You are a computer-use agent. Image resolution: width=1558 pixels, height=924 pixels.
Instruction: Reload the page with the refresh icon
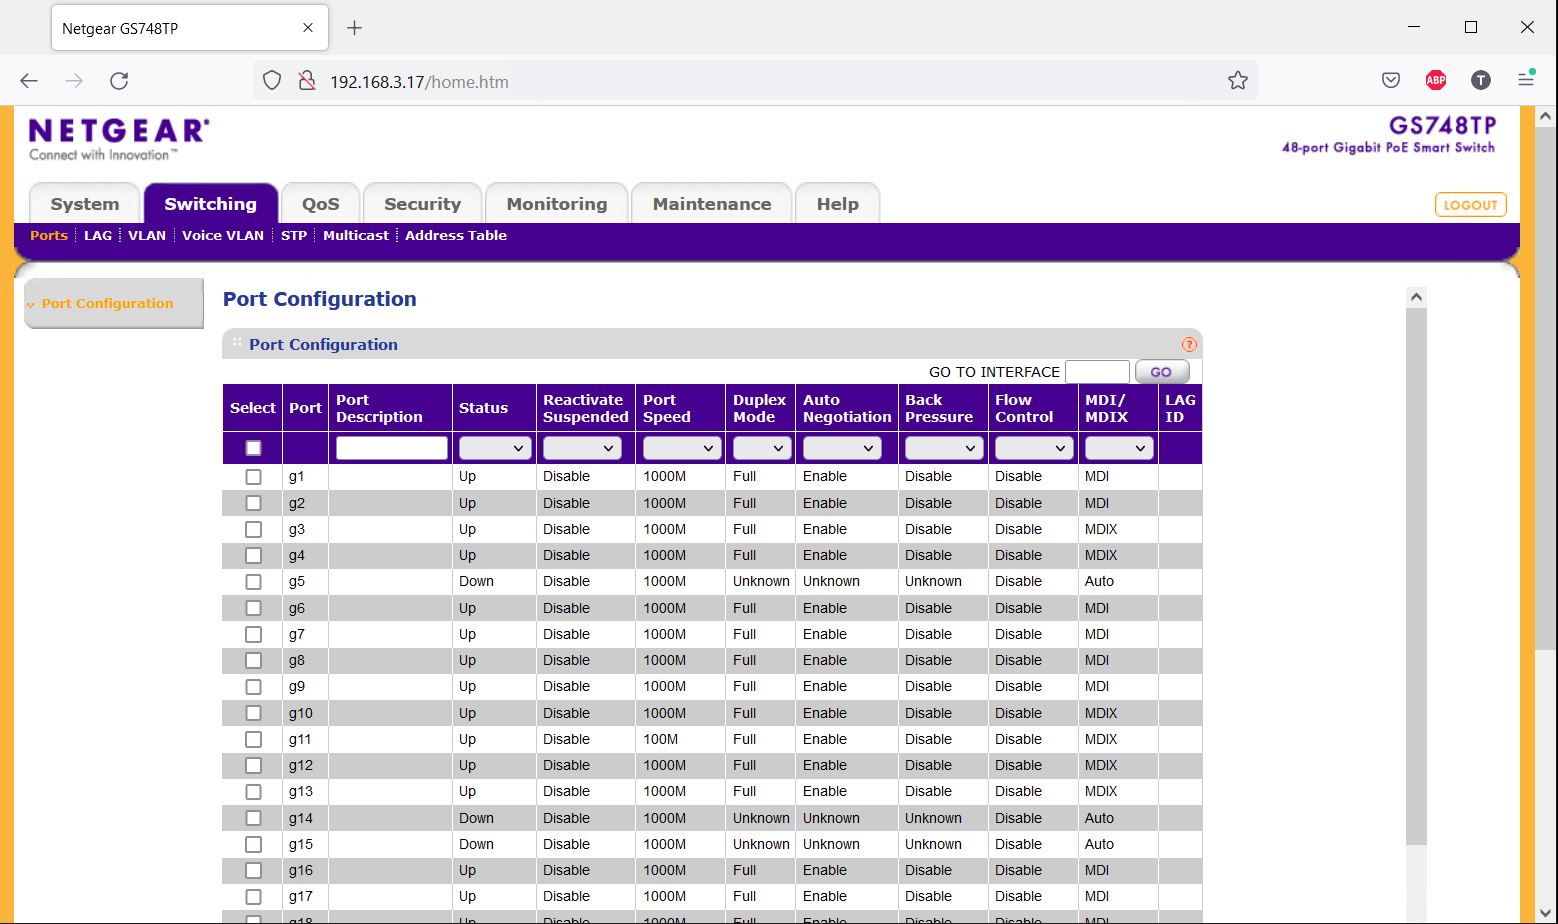pyautogui.click(x=119, y=81)
